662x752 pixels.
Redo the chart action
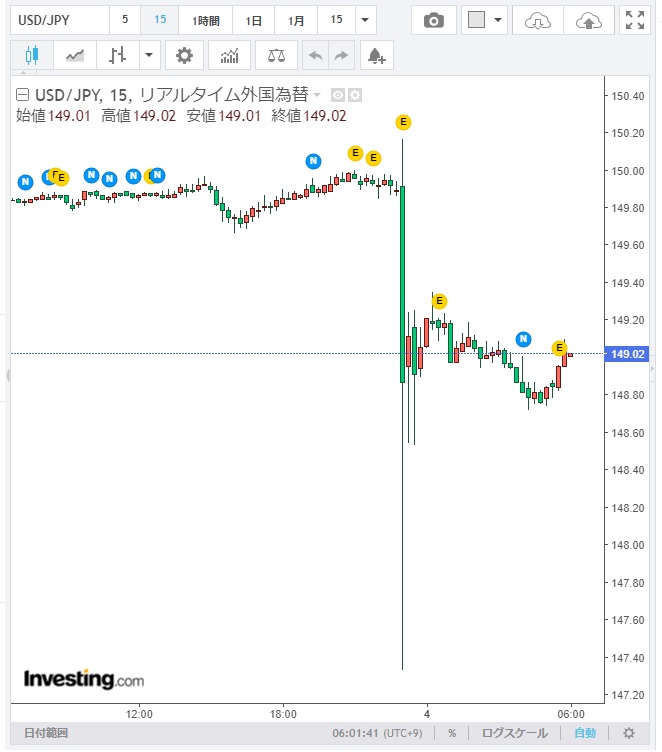(341, 56)
